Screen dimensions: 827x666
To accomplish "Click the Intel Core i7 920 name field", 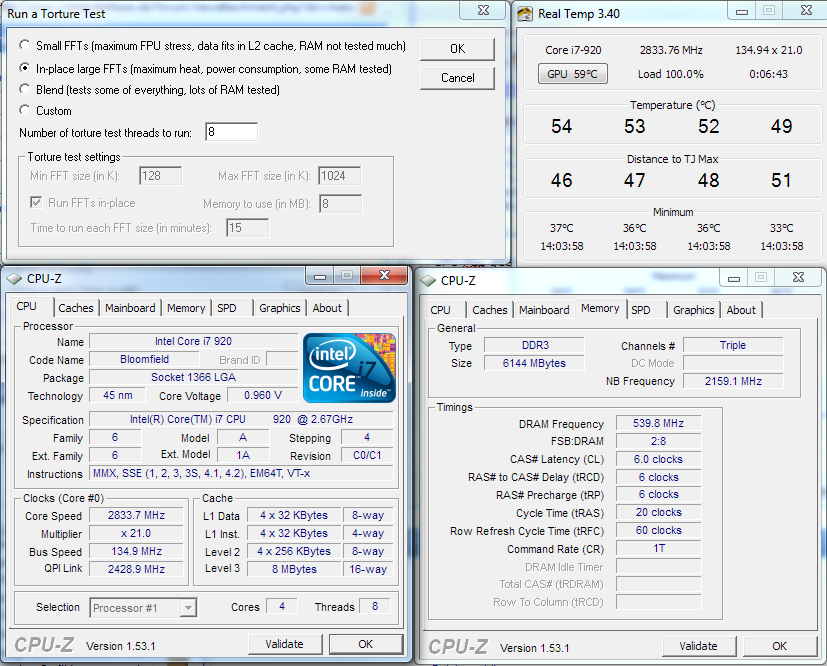I will pyautogui.click(x=193, y=341).
